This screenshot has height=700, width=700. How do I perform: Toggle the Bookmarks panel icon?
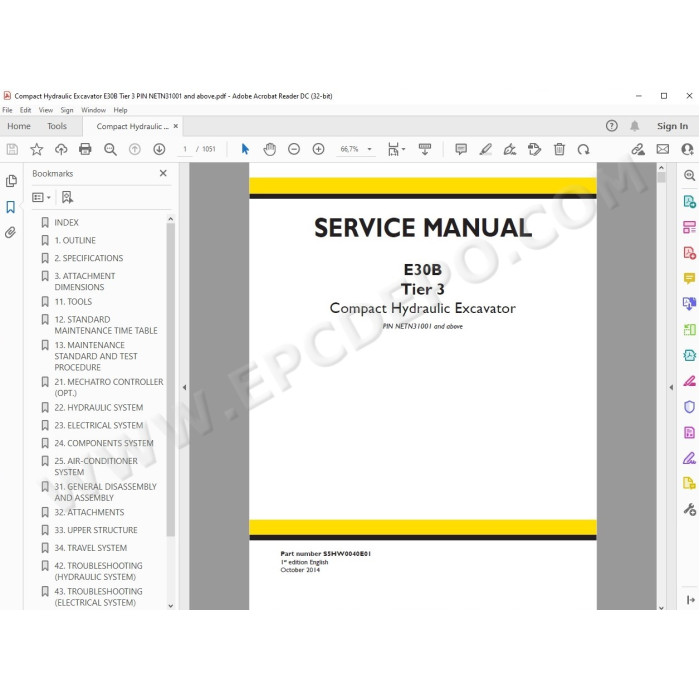coord(11,207)
